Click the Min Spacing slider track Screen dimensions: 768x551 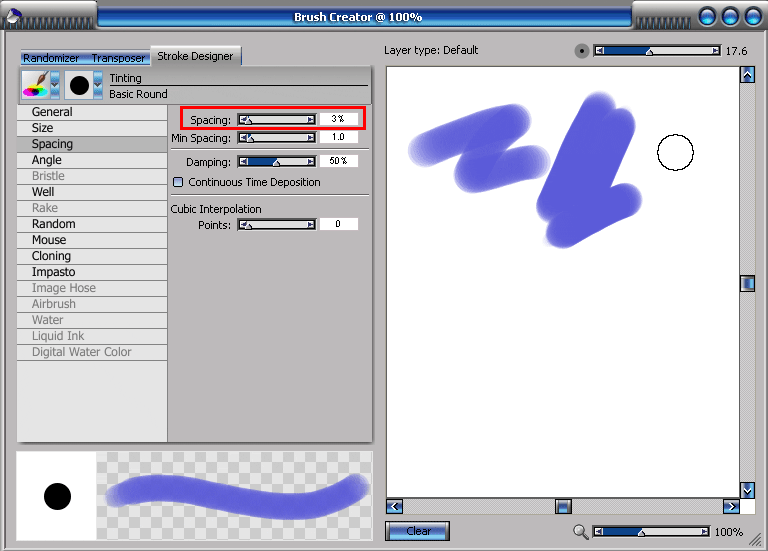point(277,138)
